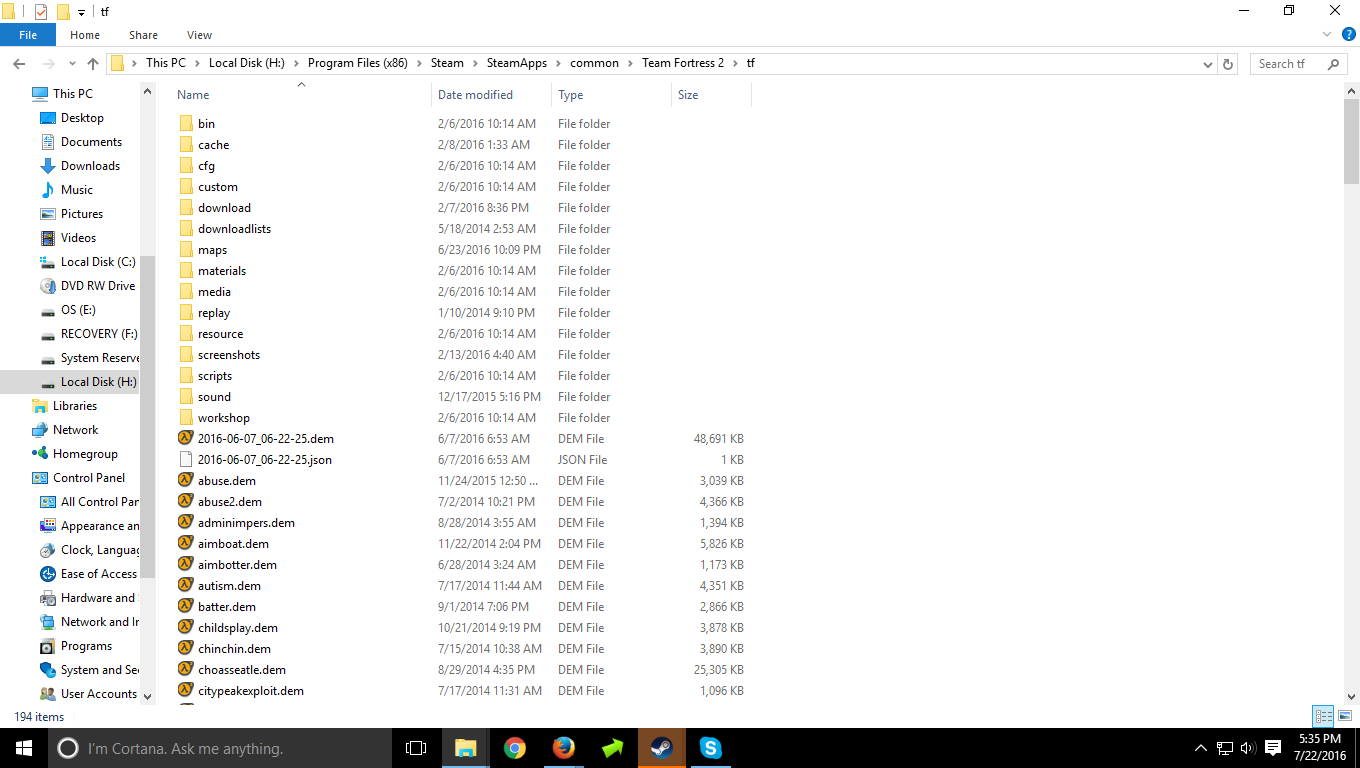Viewport: 1360px width, 768px height.
Task: Select the choasseatle.dem file name
Action: [242, 669]
